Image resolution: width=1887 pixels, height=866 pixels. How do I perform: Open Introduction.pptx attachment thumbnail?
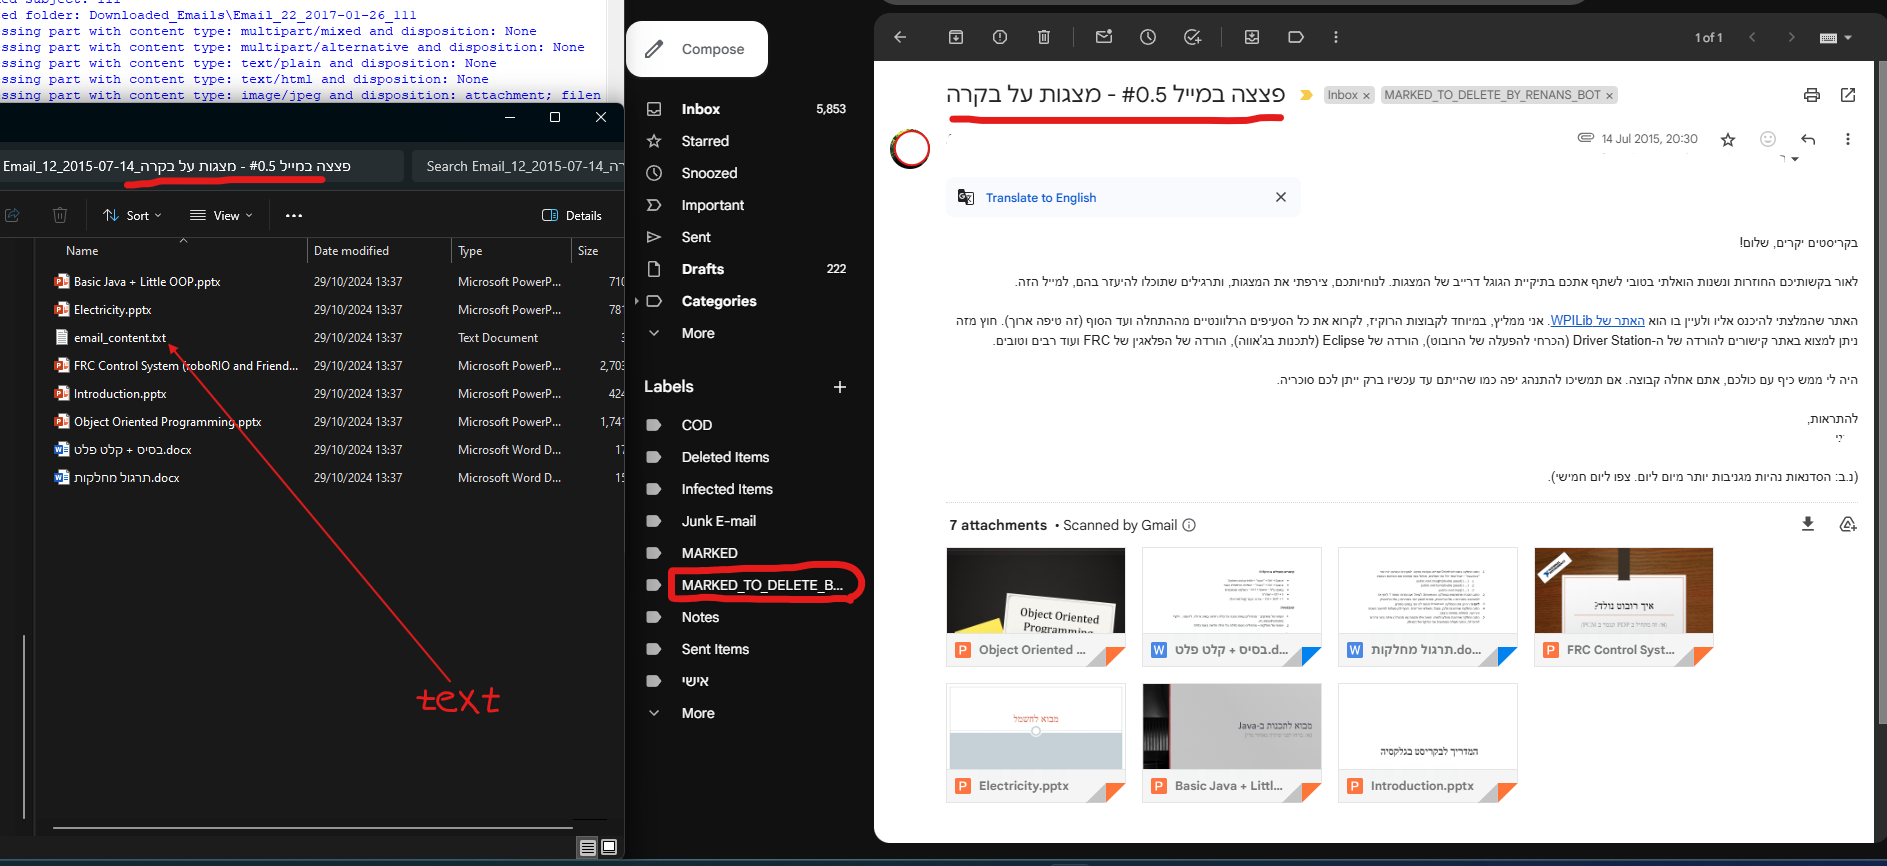1428,743
